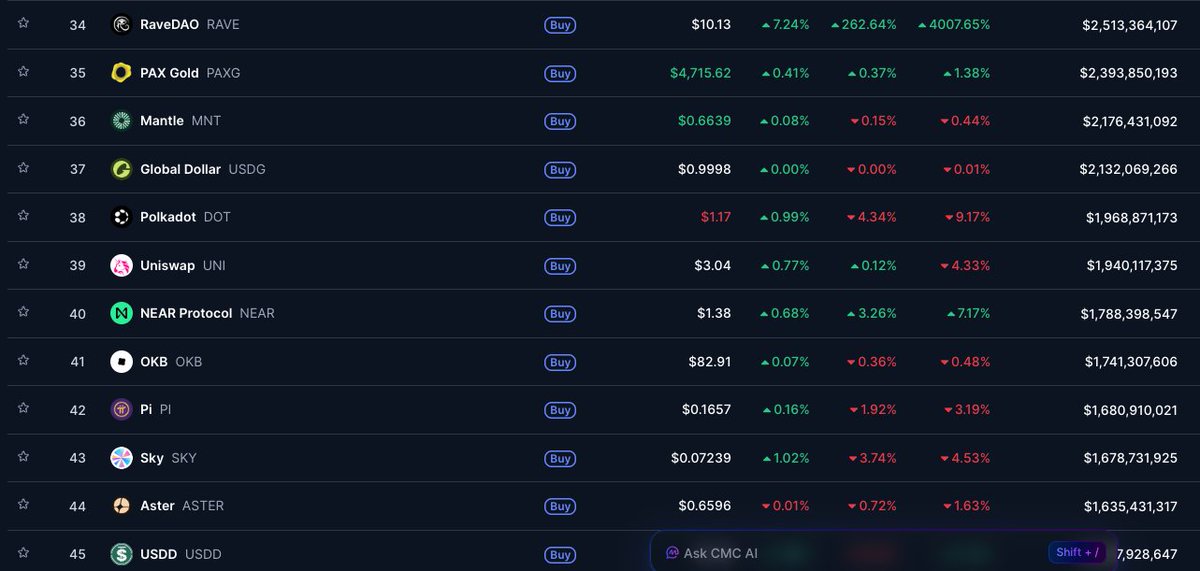Click Aster price $0.6596
Screen dimensions: 1200x571
pyautogui.click(x=705, y=506)
